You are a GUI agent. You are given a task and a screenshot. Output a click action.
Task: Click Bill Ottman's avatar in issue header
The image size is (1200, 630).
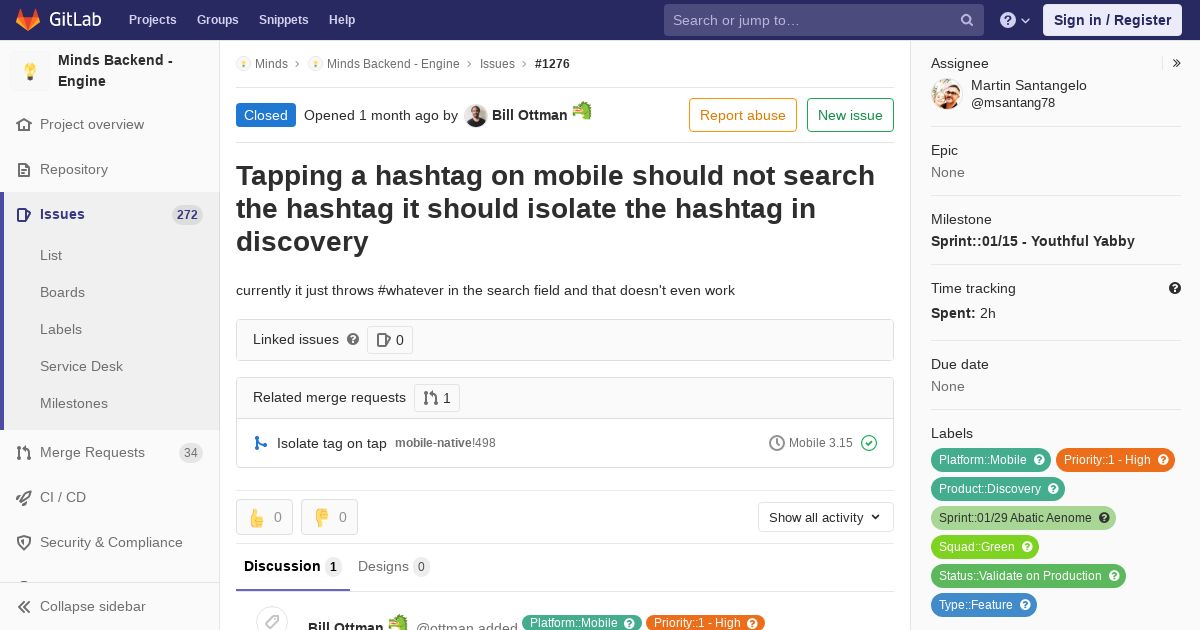point(476,116)
